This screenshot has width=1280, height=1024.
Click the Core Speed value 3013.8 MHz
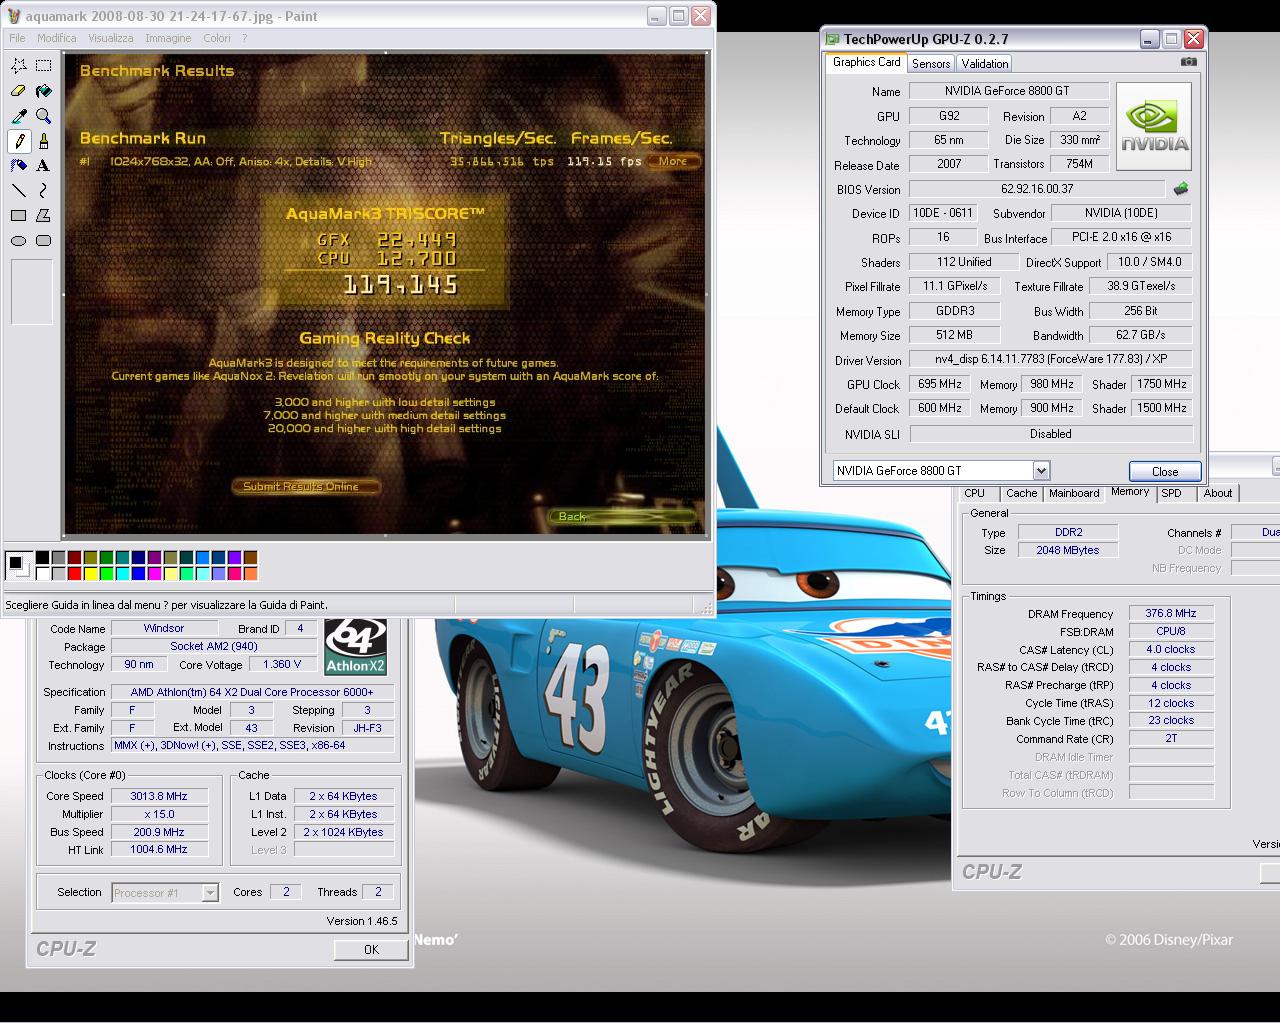coord(159,796)
